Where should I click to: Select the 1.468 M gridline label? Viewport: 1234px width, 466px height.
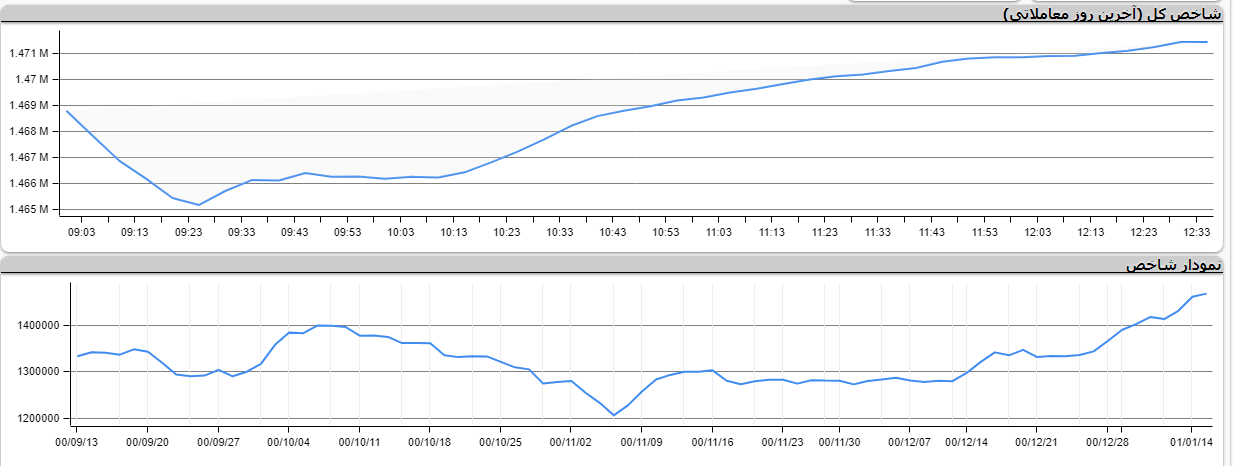click(x=29, y=131)
